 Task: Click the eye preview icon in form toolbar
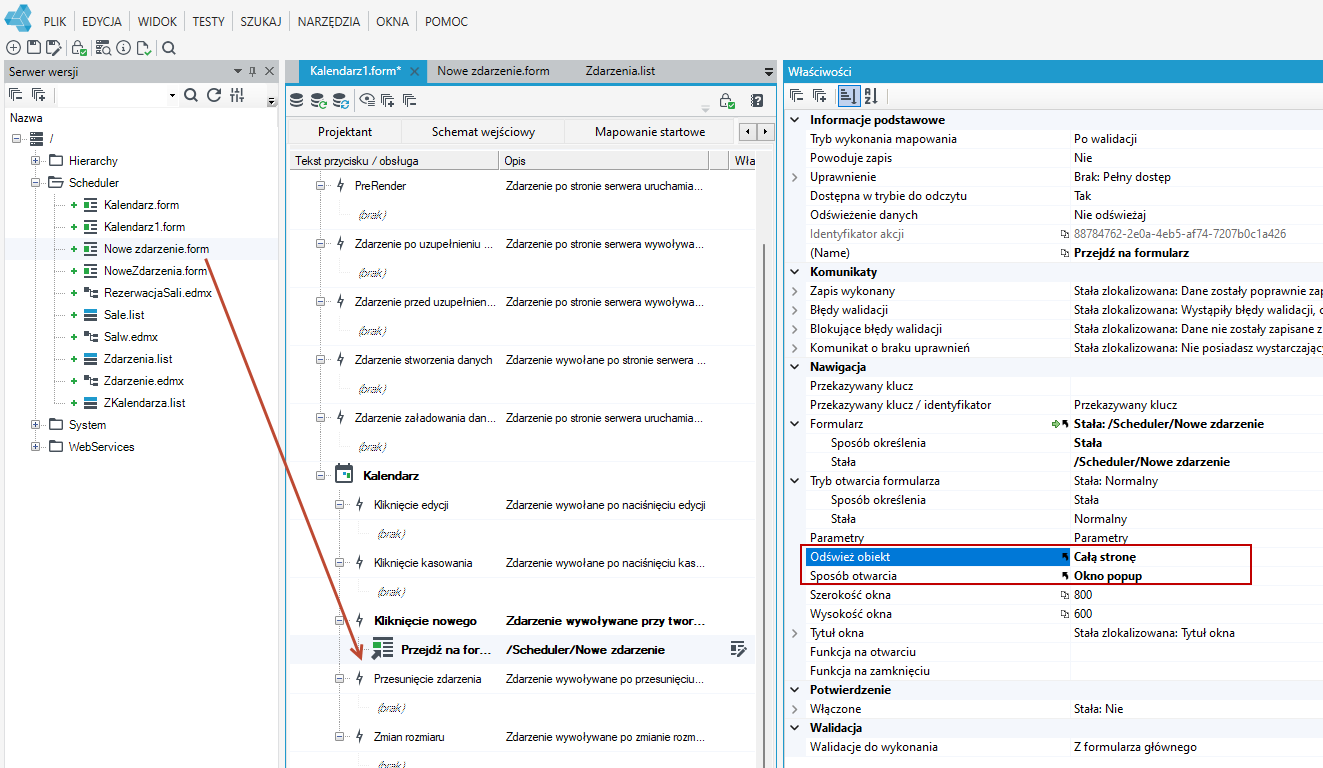tap(366, 100)
